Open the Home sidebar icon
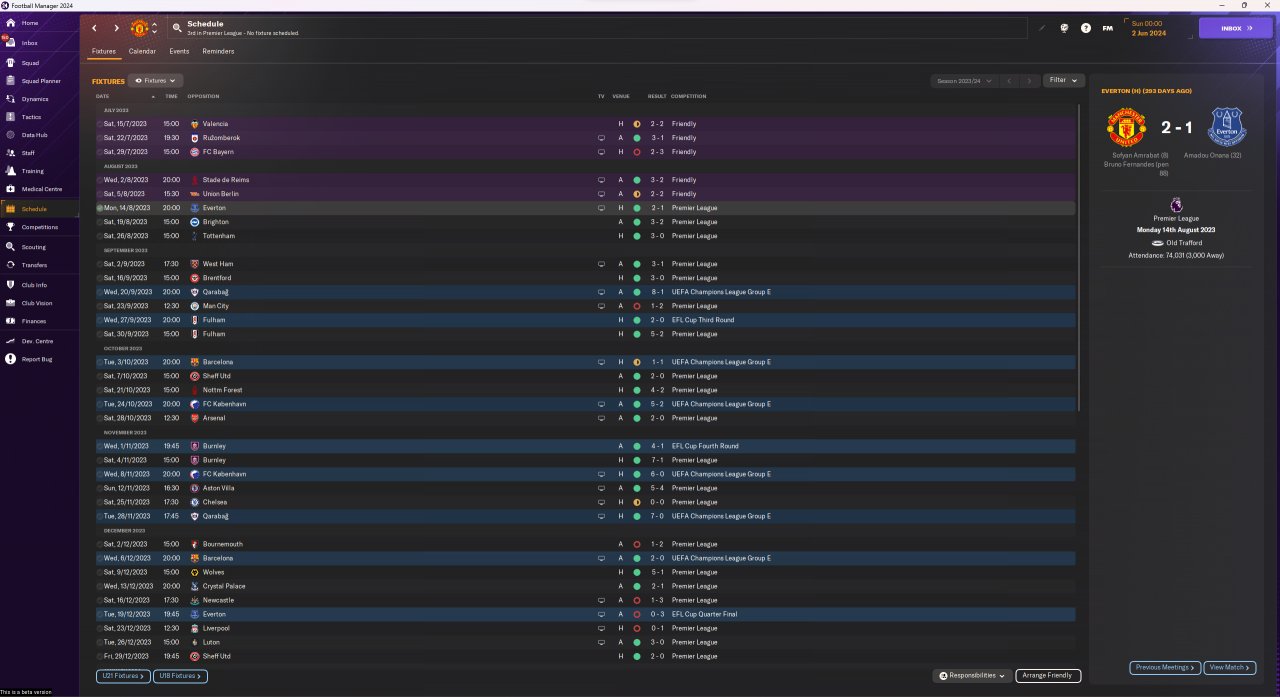The image size is (1280, 697). [x=10, y=23]
